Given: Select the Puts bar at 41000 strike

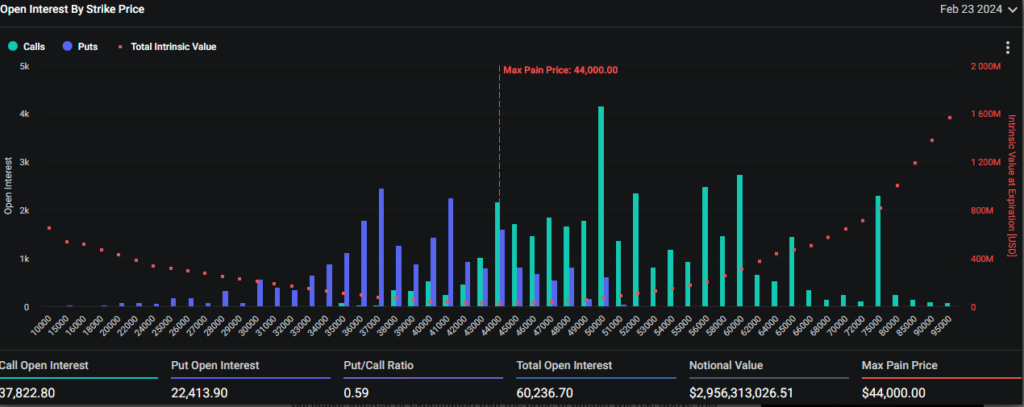Looking at the screenshot, I should coord(451,252).
